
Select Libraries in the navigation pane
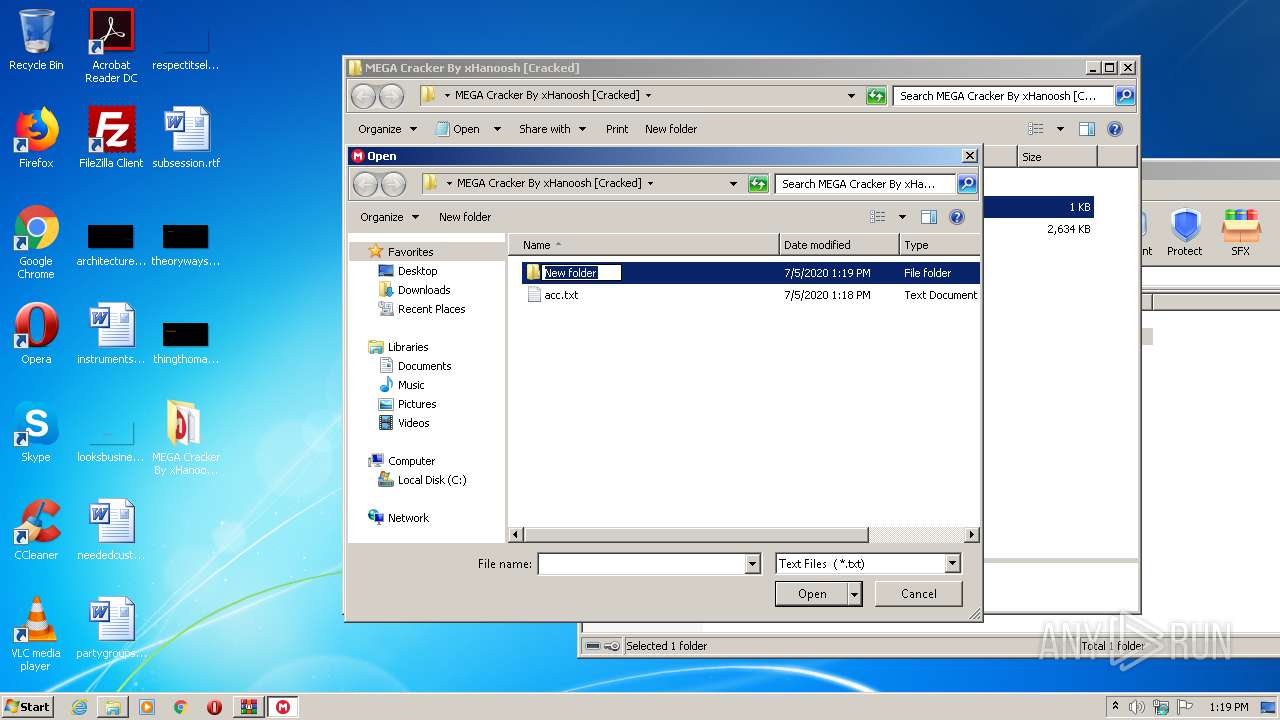(x=407, y=347)
